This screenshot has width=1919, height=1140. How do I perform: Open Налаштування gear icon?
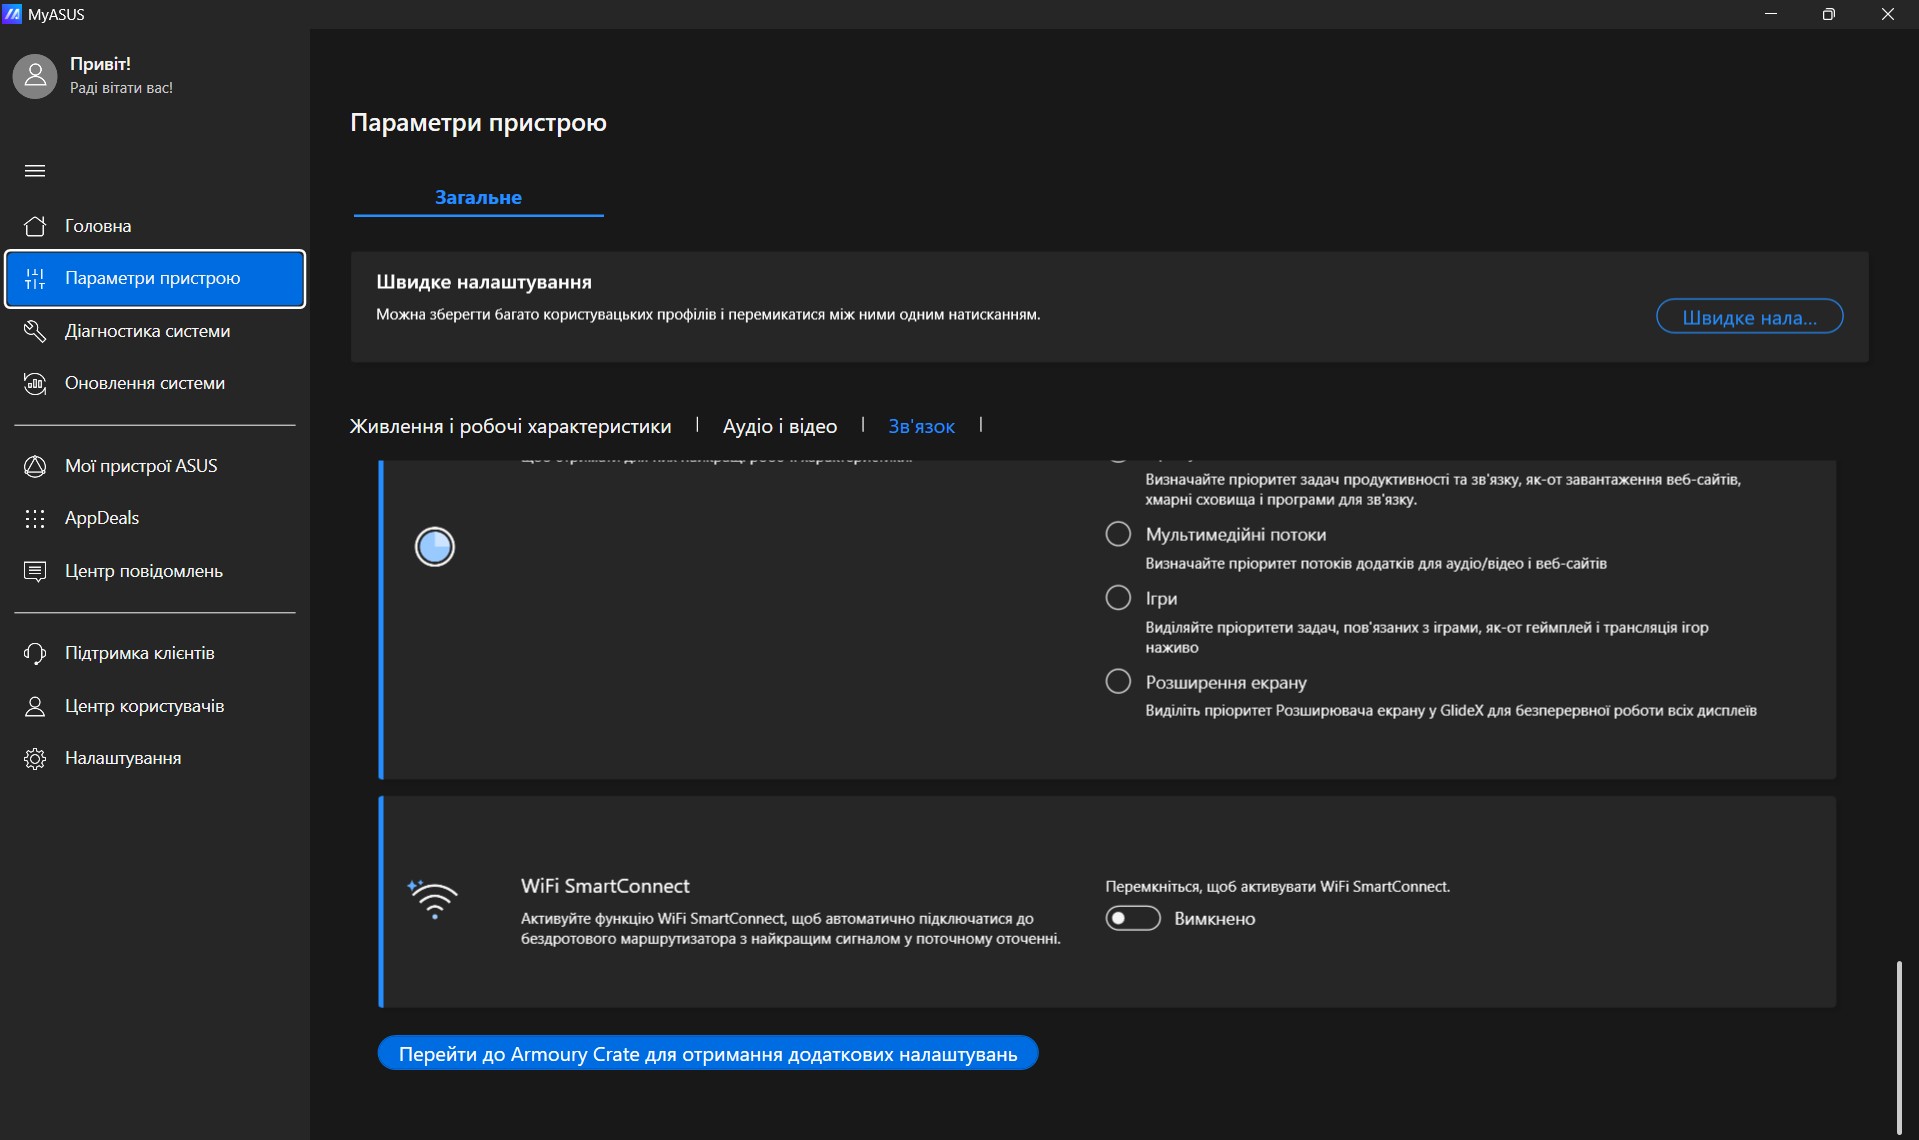coord(35,758)
